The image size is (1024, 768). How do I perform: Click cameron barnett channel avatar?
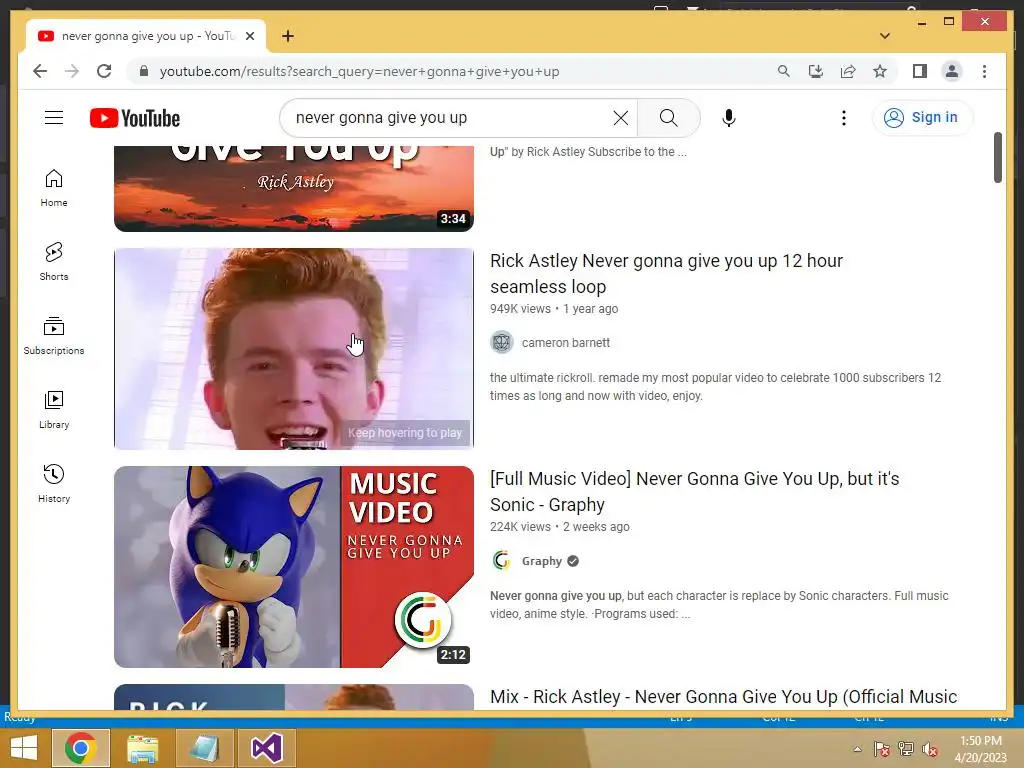pyautogui.click(x=502, y=342)
